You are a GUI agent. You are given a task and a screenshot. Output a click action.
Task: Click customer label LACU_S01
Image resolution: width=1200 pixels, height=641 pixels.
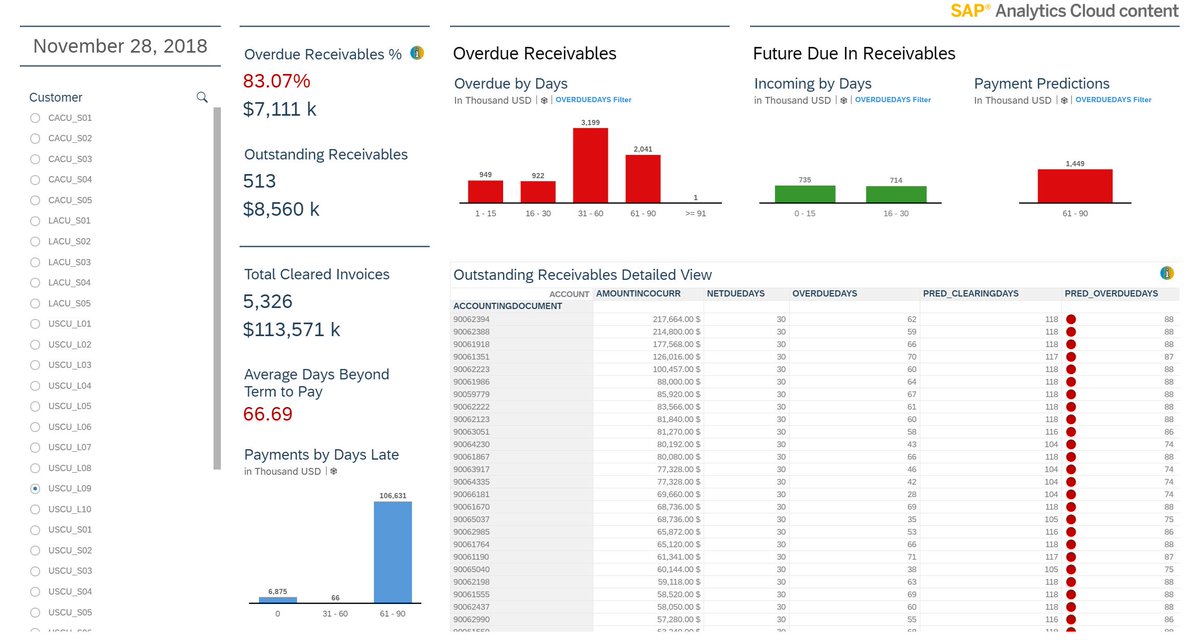(x=69, y=221)
